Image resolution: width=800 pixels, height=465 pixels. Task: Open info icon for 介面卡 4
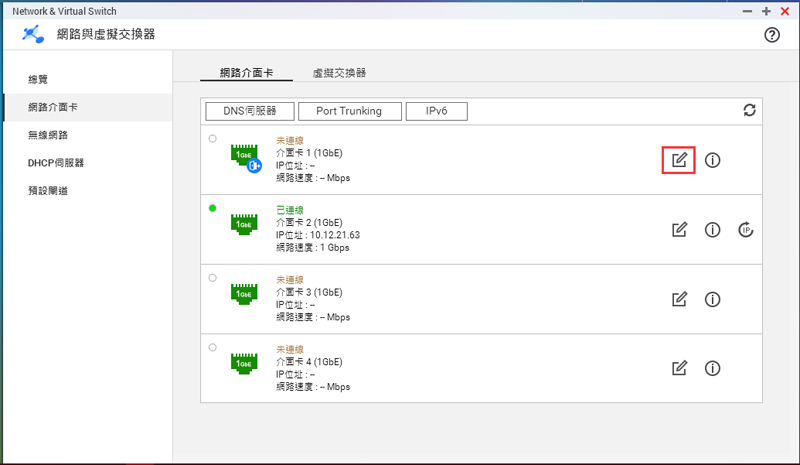pos(712,368)
